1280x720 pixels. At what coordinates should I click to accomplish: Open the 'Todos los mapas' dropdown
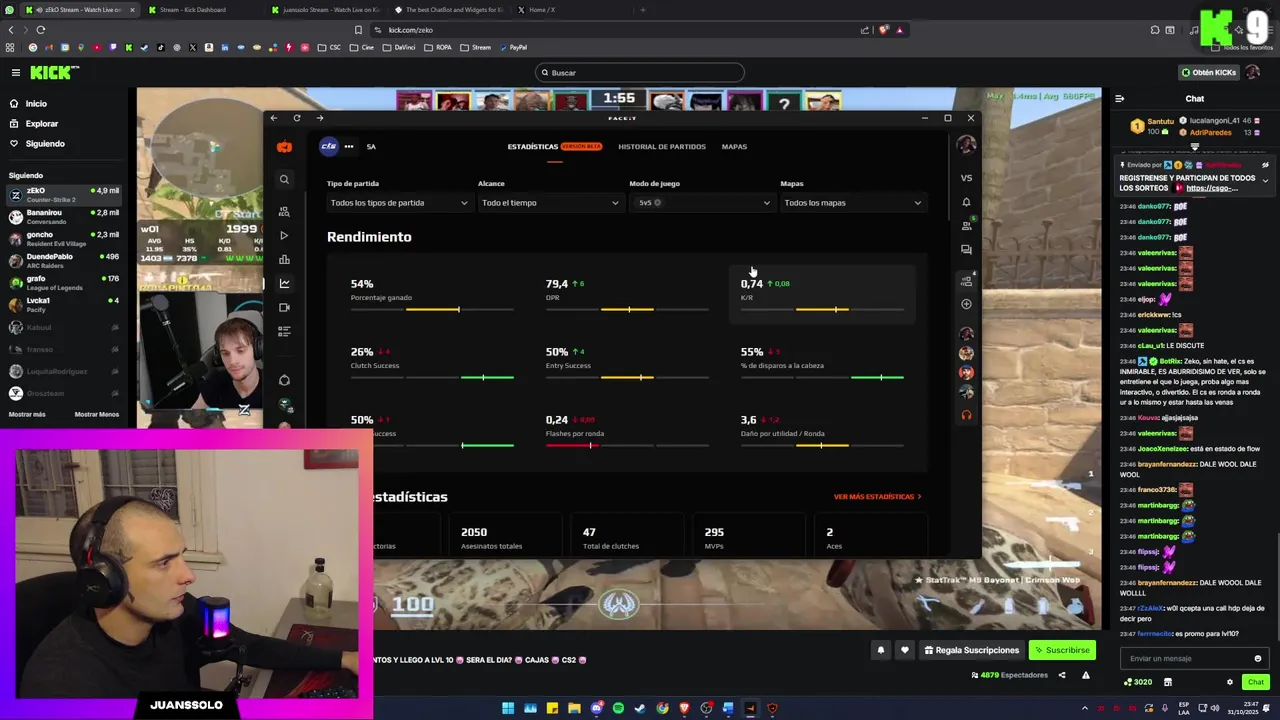click(x=852, y=203)
